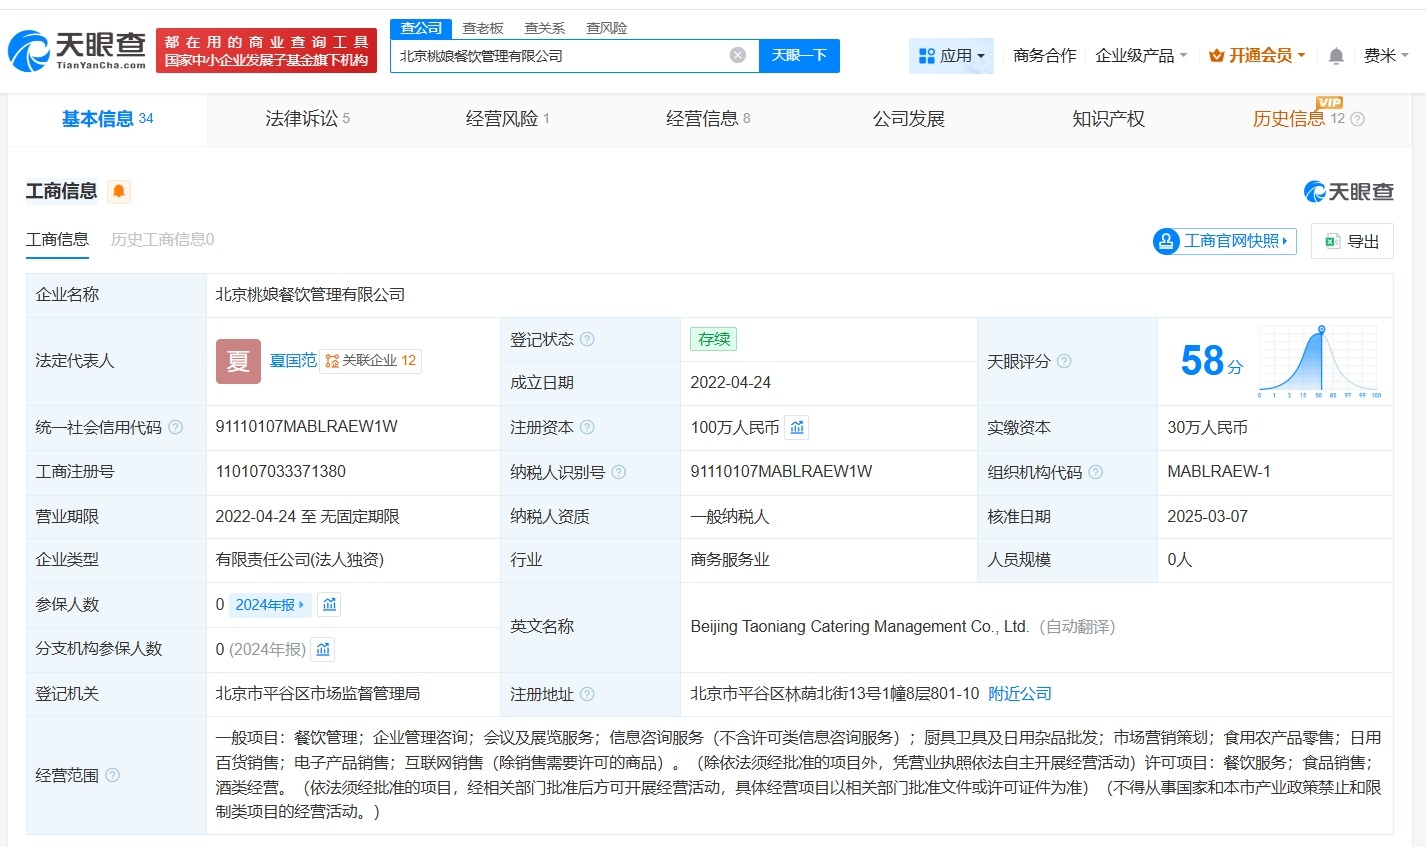Click camera icon in 工商官网快照 button

(1165, 241)
